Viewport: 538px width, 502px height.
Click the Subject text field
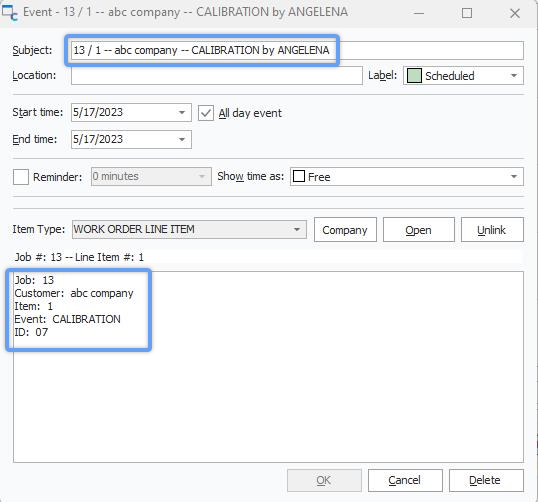tap(297, 50)
